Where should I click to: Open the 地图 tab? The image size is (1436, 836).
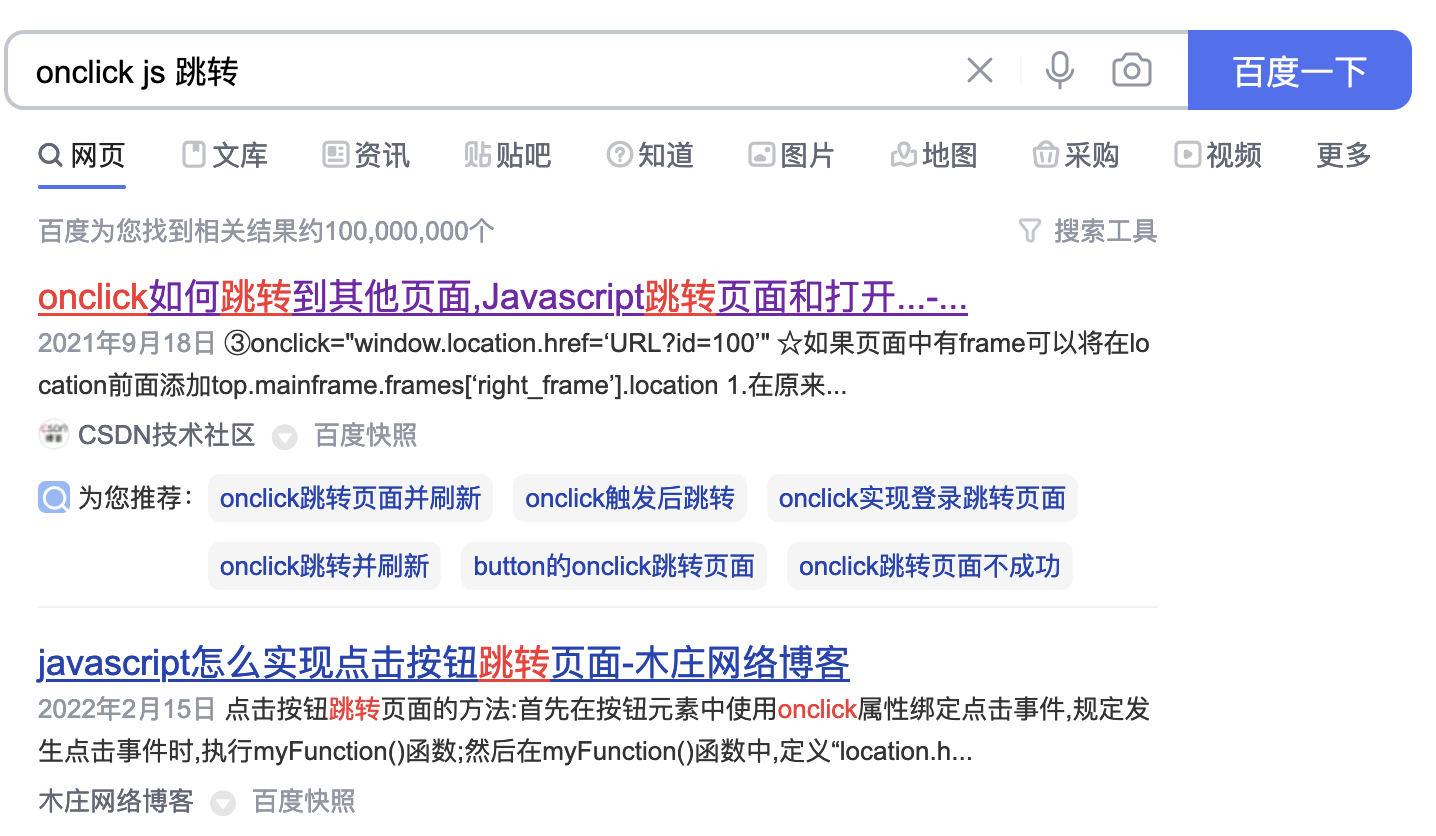[934, 155]
